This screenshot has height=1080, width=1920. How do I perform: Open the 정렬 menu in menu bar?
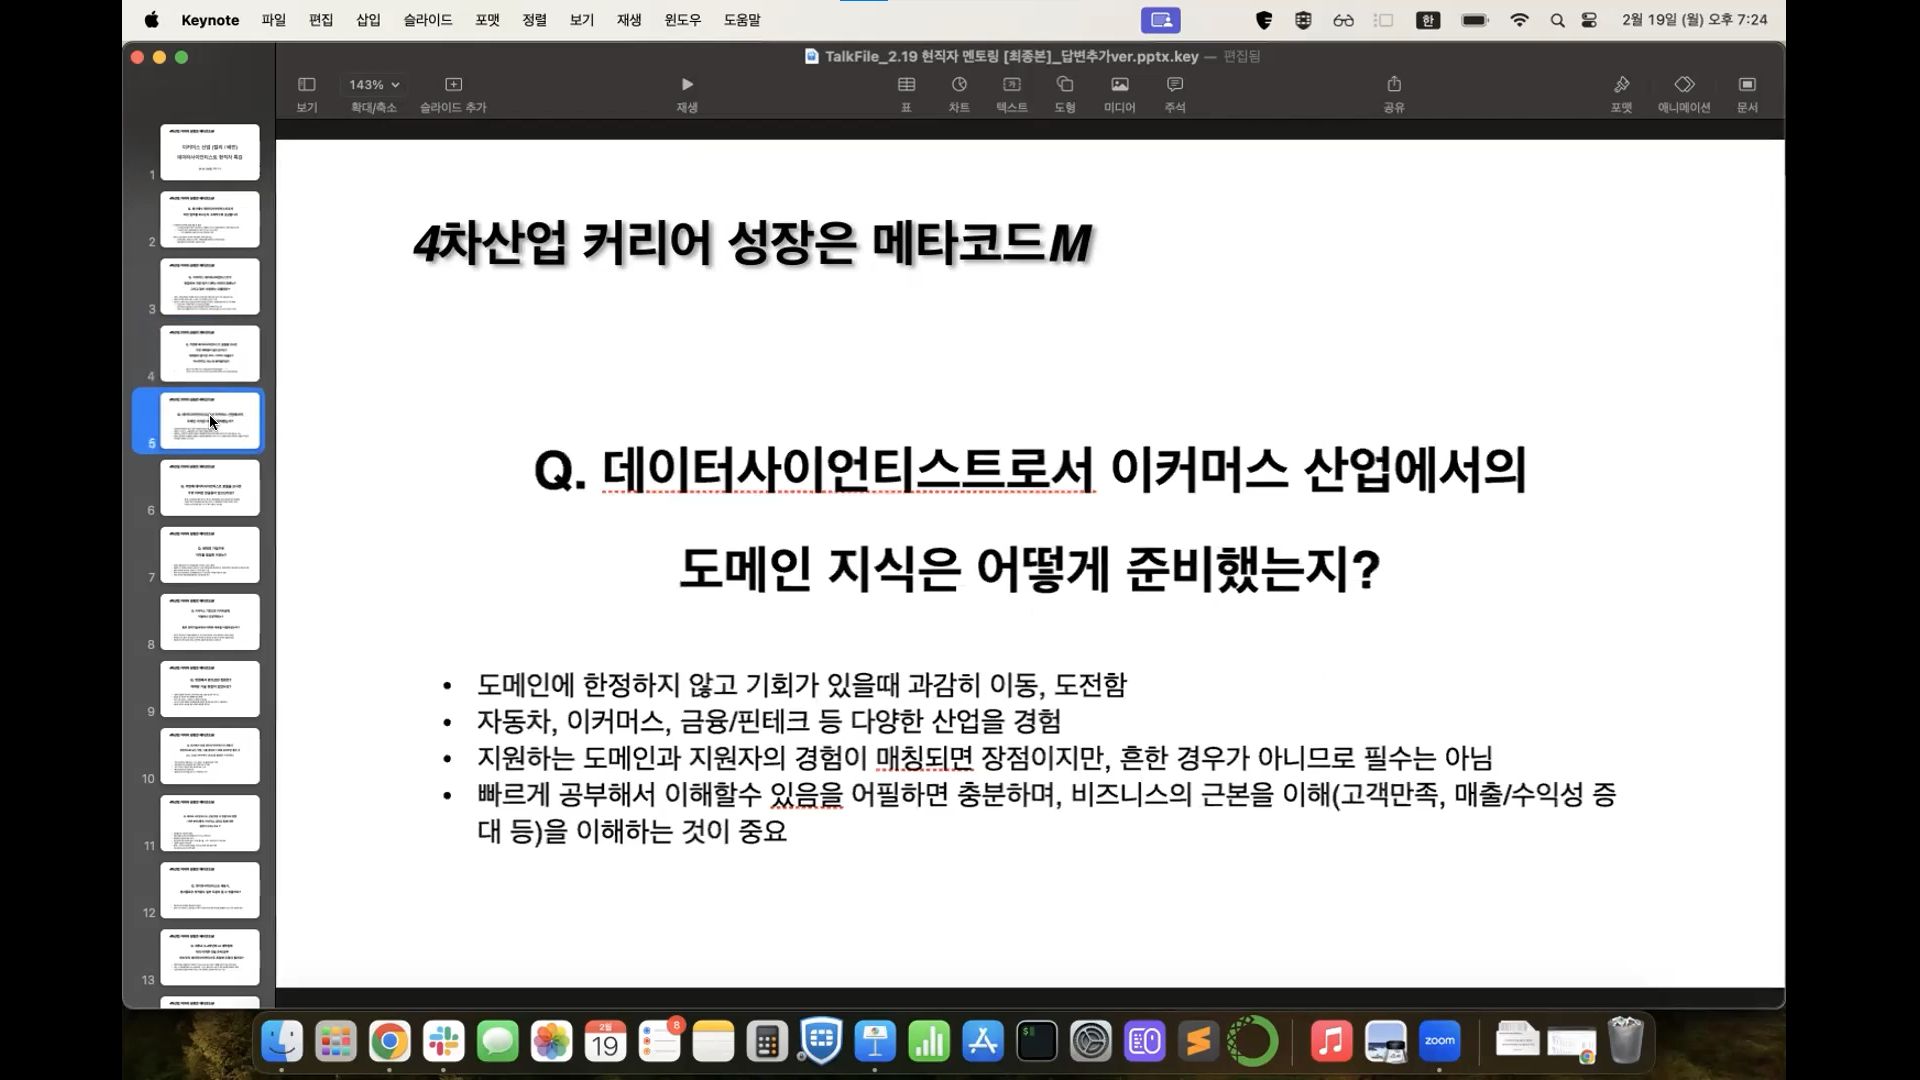pos(534,20)
